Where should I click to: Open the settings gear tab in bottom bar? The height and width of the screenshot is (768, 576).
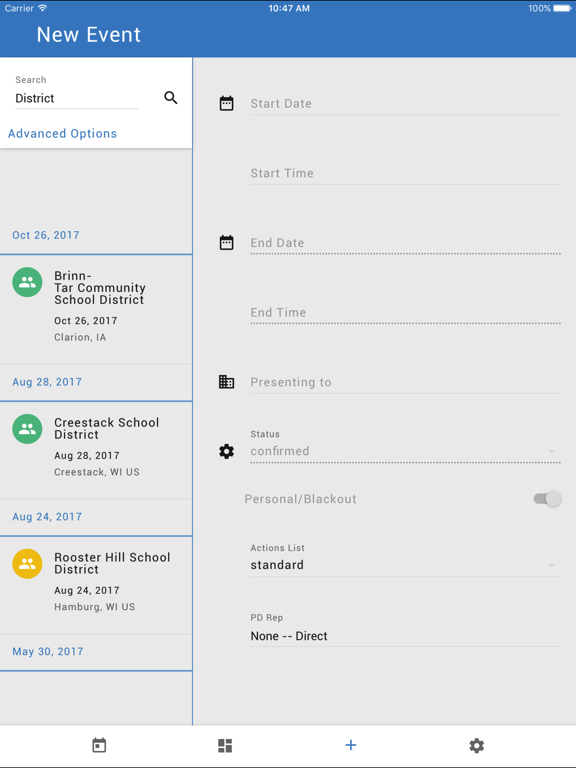(x=477, y=745)
